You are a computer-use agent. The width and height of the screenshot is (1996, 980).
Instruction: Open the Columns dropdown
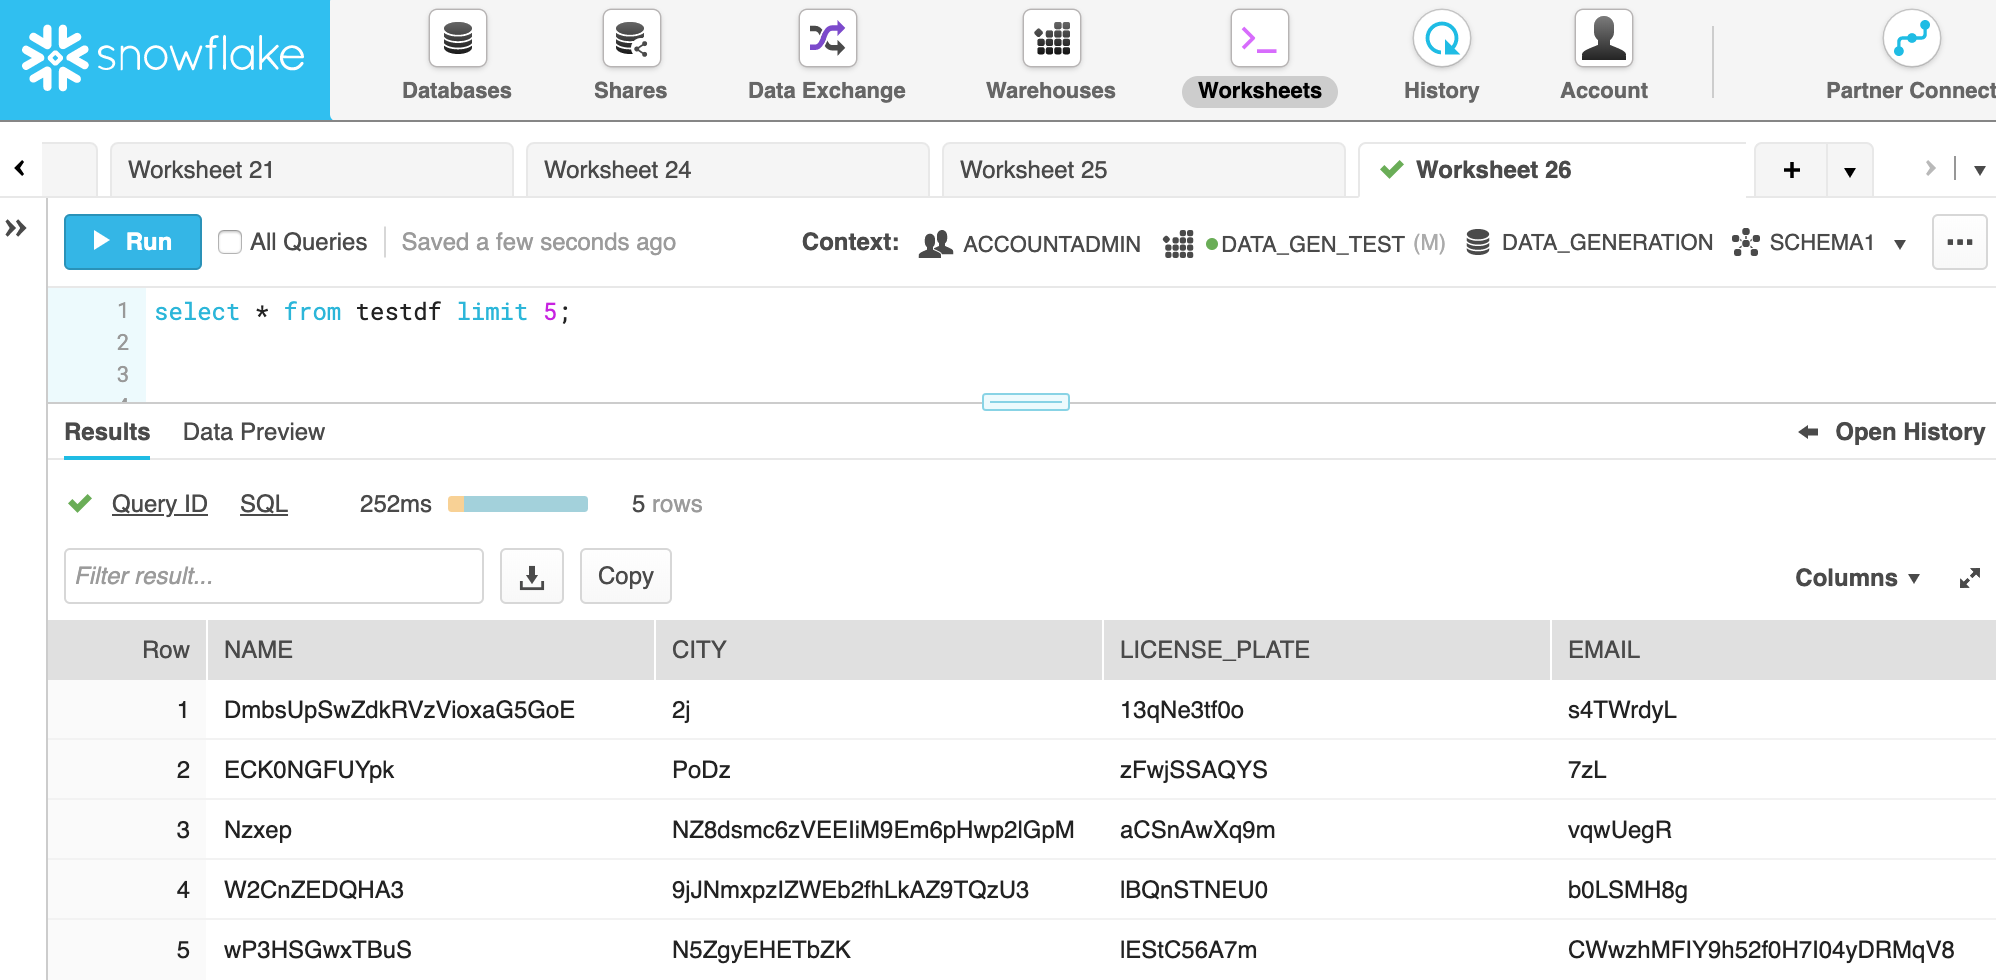(1856, 578)
